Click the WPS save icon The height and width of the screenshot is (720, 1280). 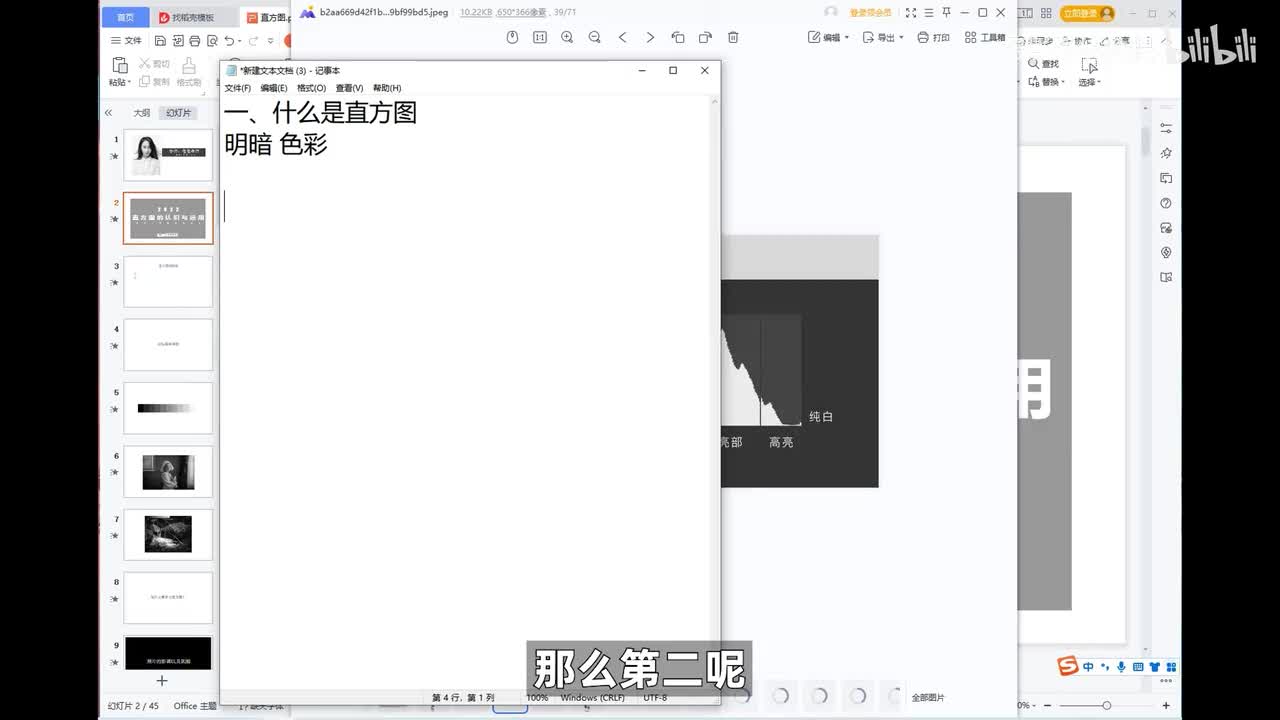click(x=160, y=41)
